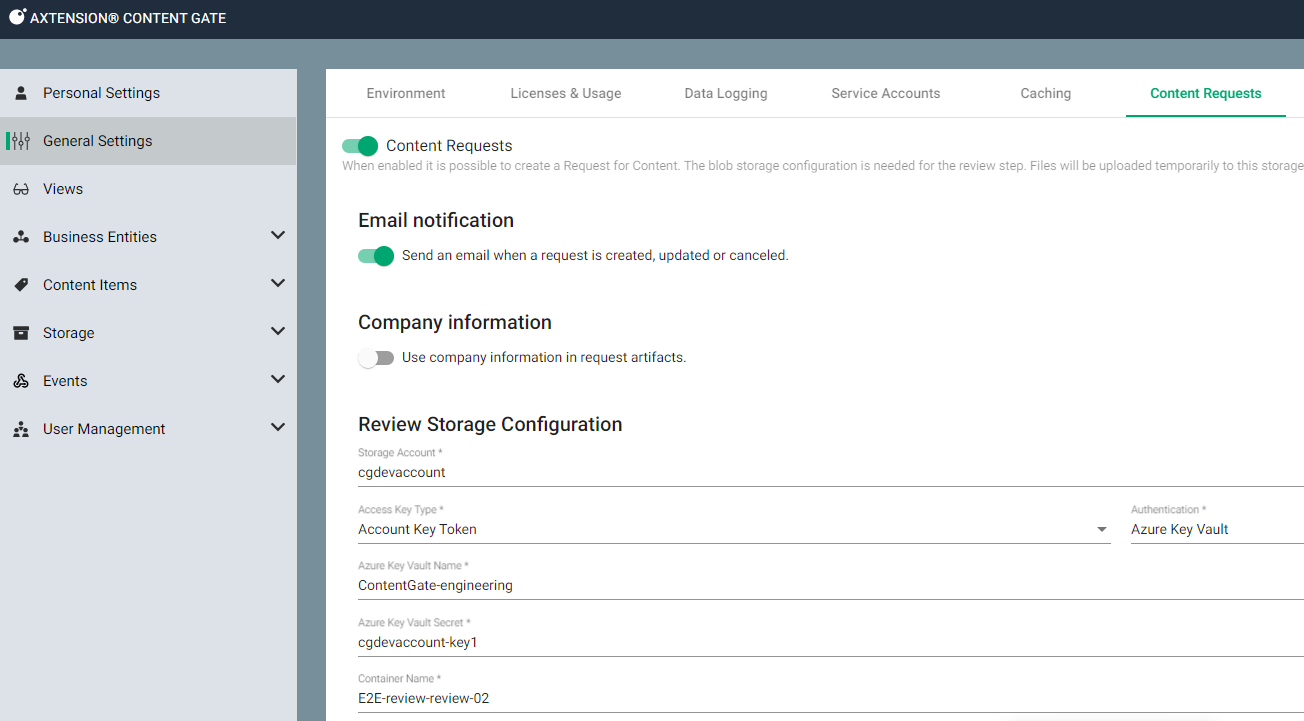The height and width of the screenshot is (721, 1304).
Task: Enable use company information toggle
Action: tap(376, 358)
